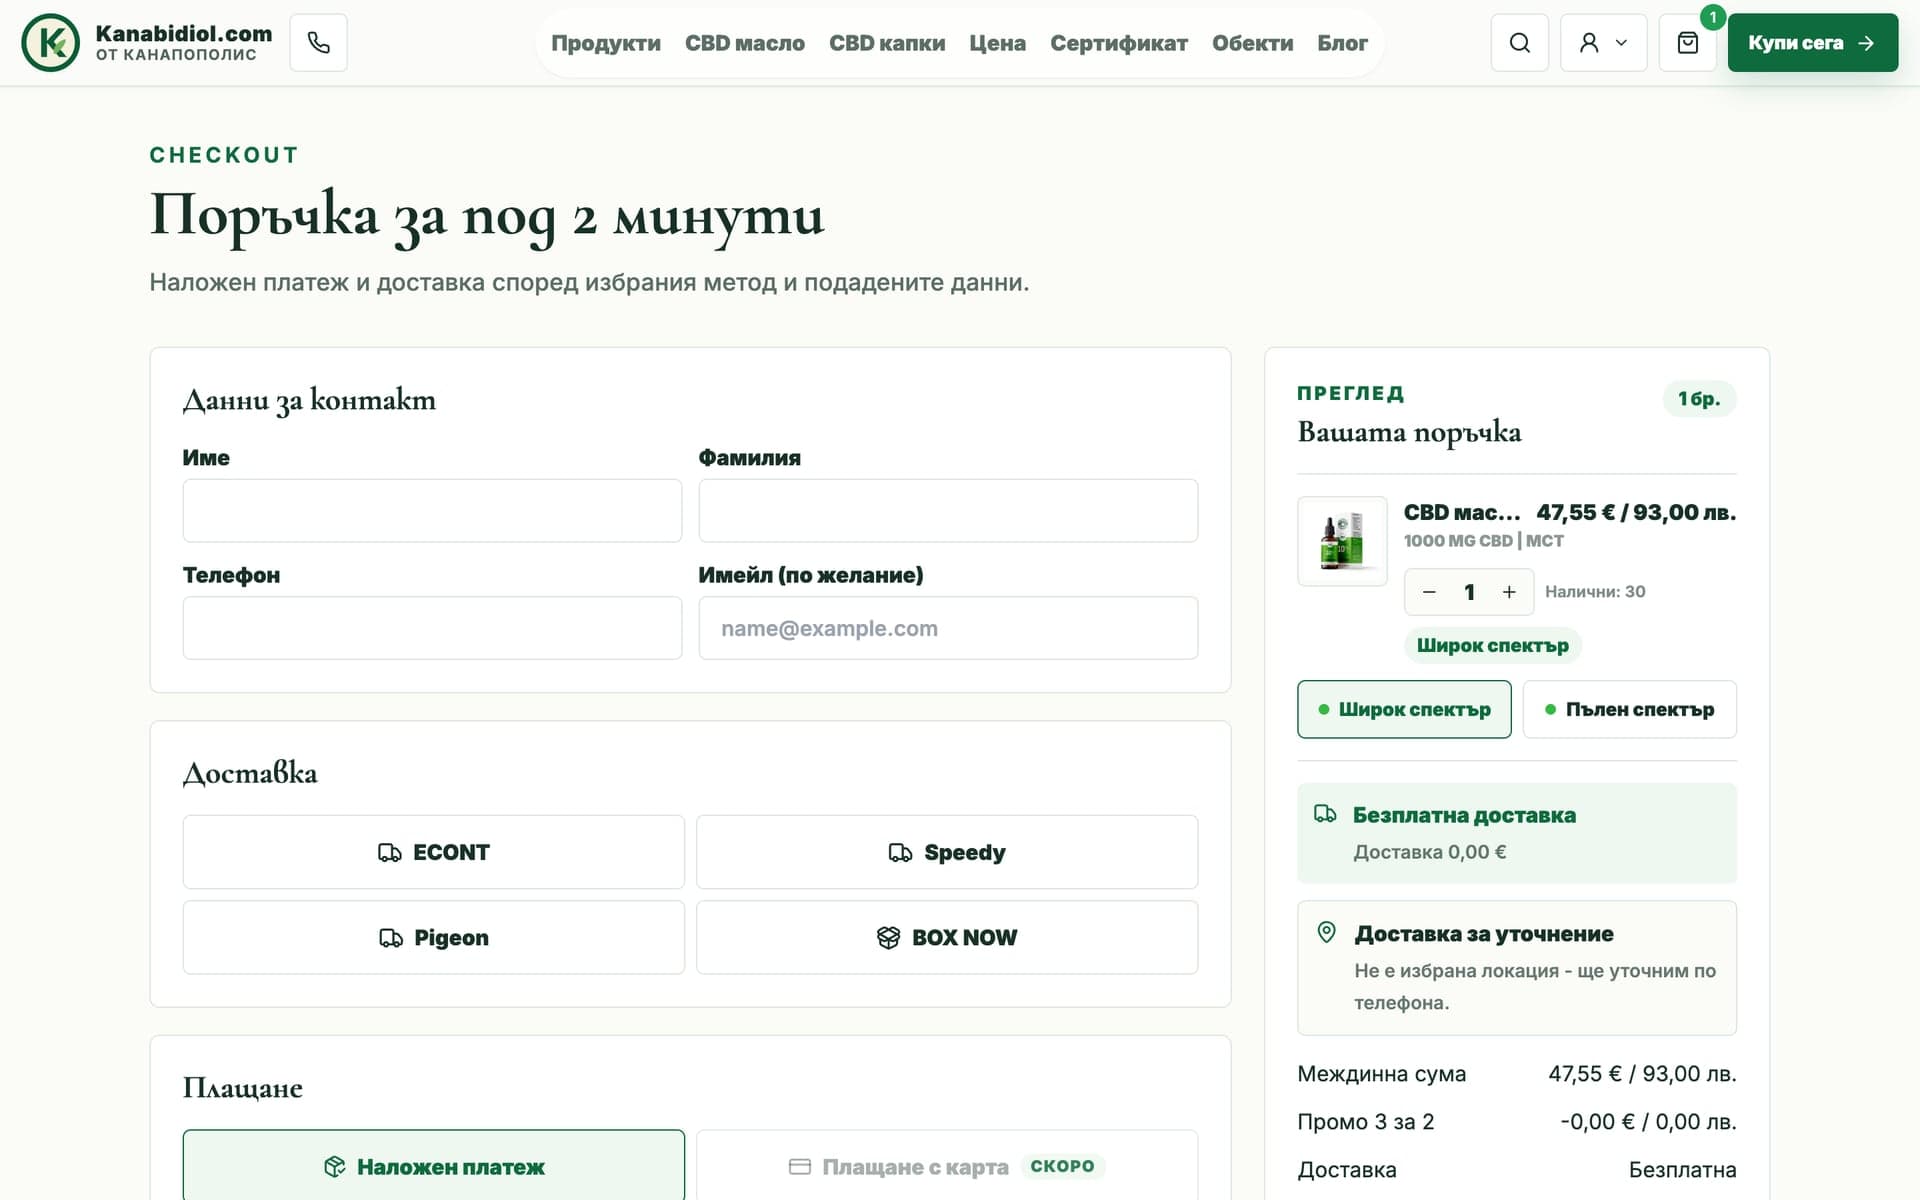The width and height of the screenshot is (1920, 1200).
Task: Click the Наличини: 30 stock text
Action: (1595, 592)
